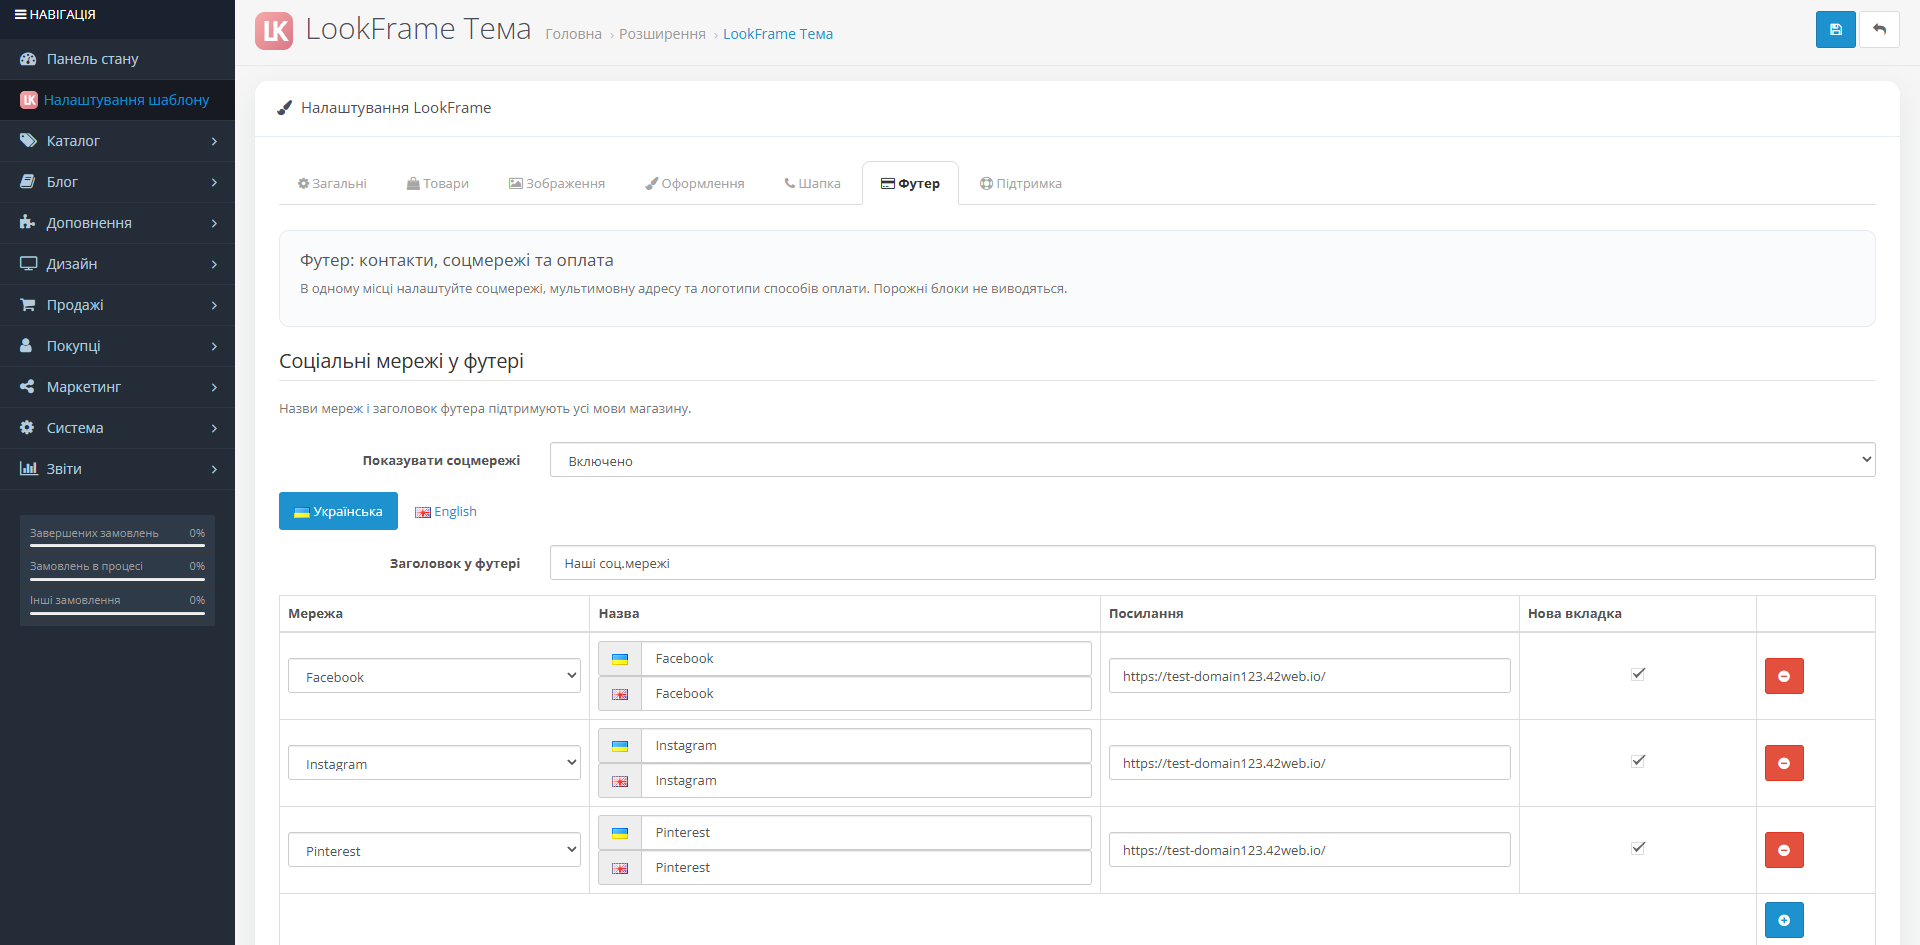Toggle the НАВІГАЦІЯ hamburger menu icon
This screenshot has height=945, width=1920.
[20, 15]
